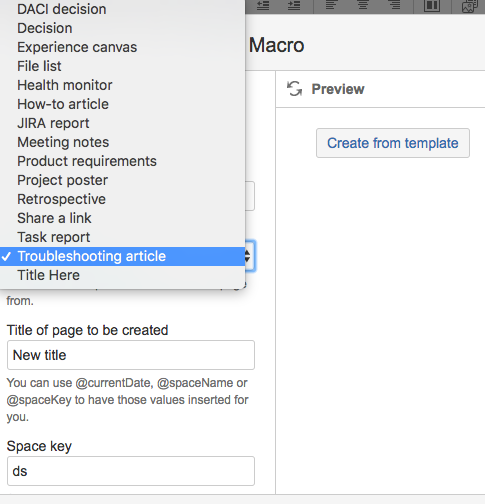Click the outdent toolbar icon
Viewport: 485px width, 504px height.
point(263,5)
